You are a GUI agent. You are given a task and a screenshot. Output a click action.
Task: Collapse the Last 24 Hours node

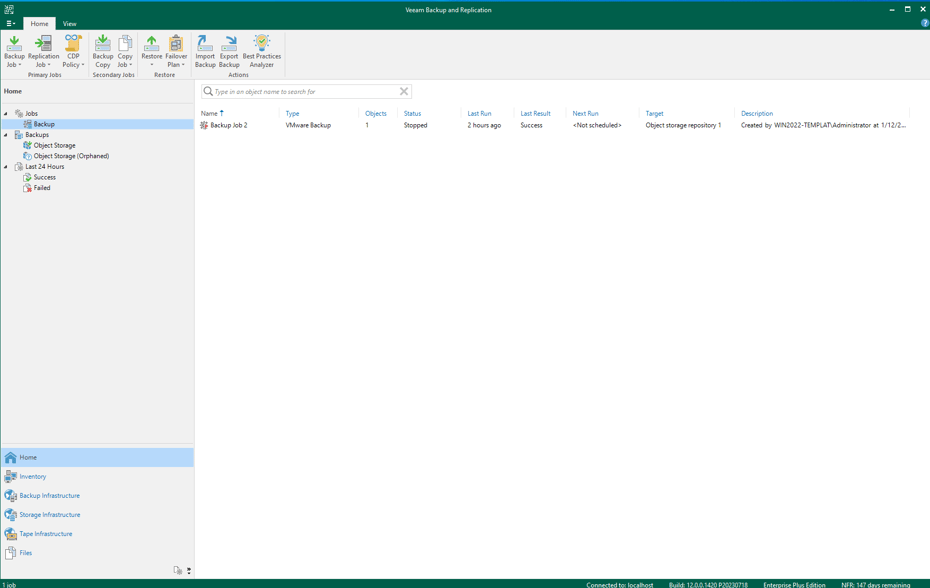tap(6, 167)
